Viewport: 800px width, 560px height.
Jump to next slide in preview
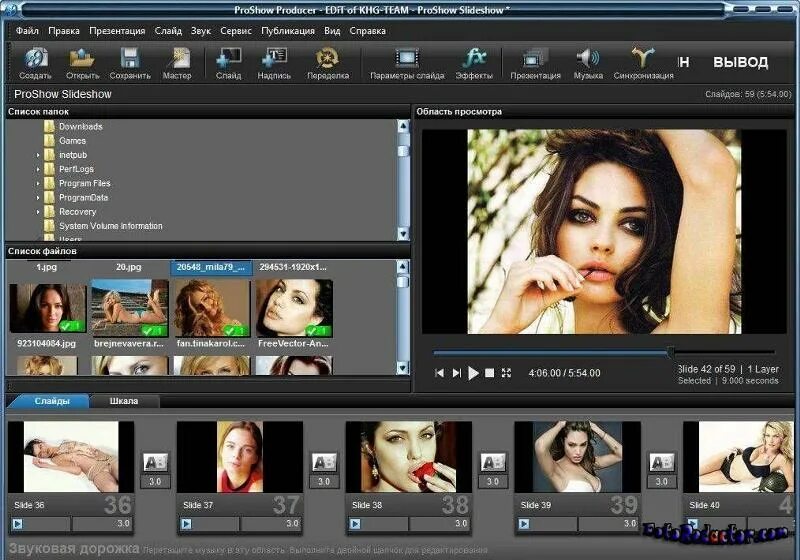point(457,373)
